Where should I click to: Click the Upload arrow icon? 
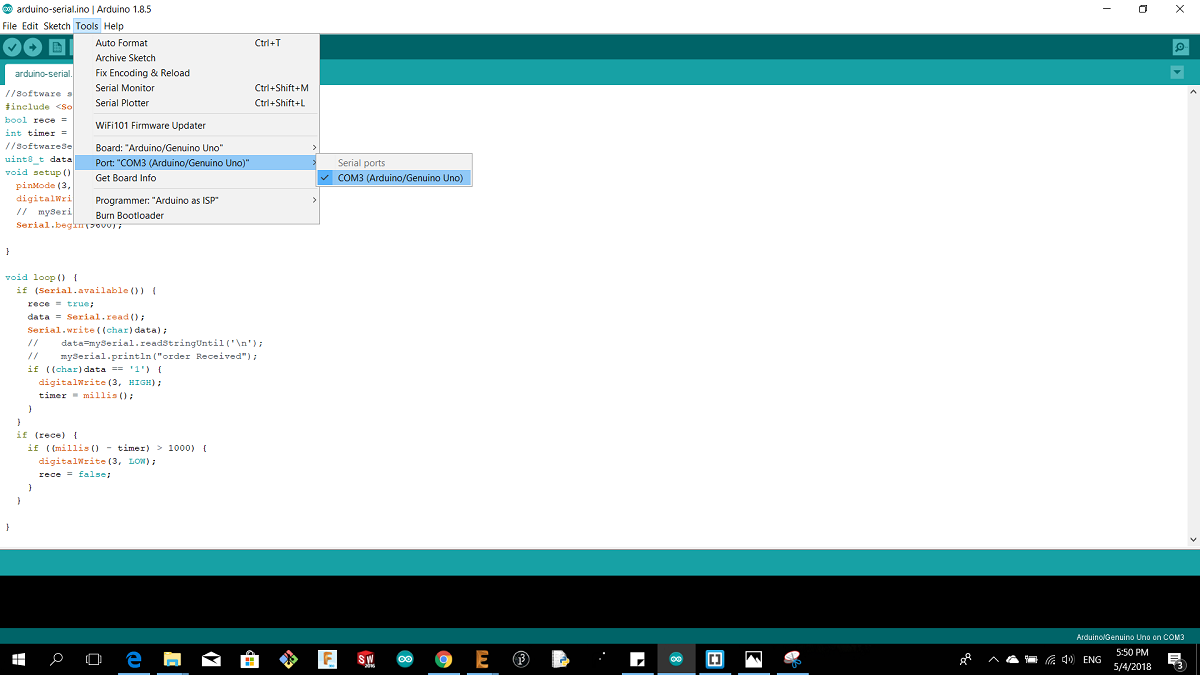pyautogui.click(x=33, y=47)
